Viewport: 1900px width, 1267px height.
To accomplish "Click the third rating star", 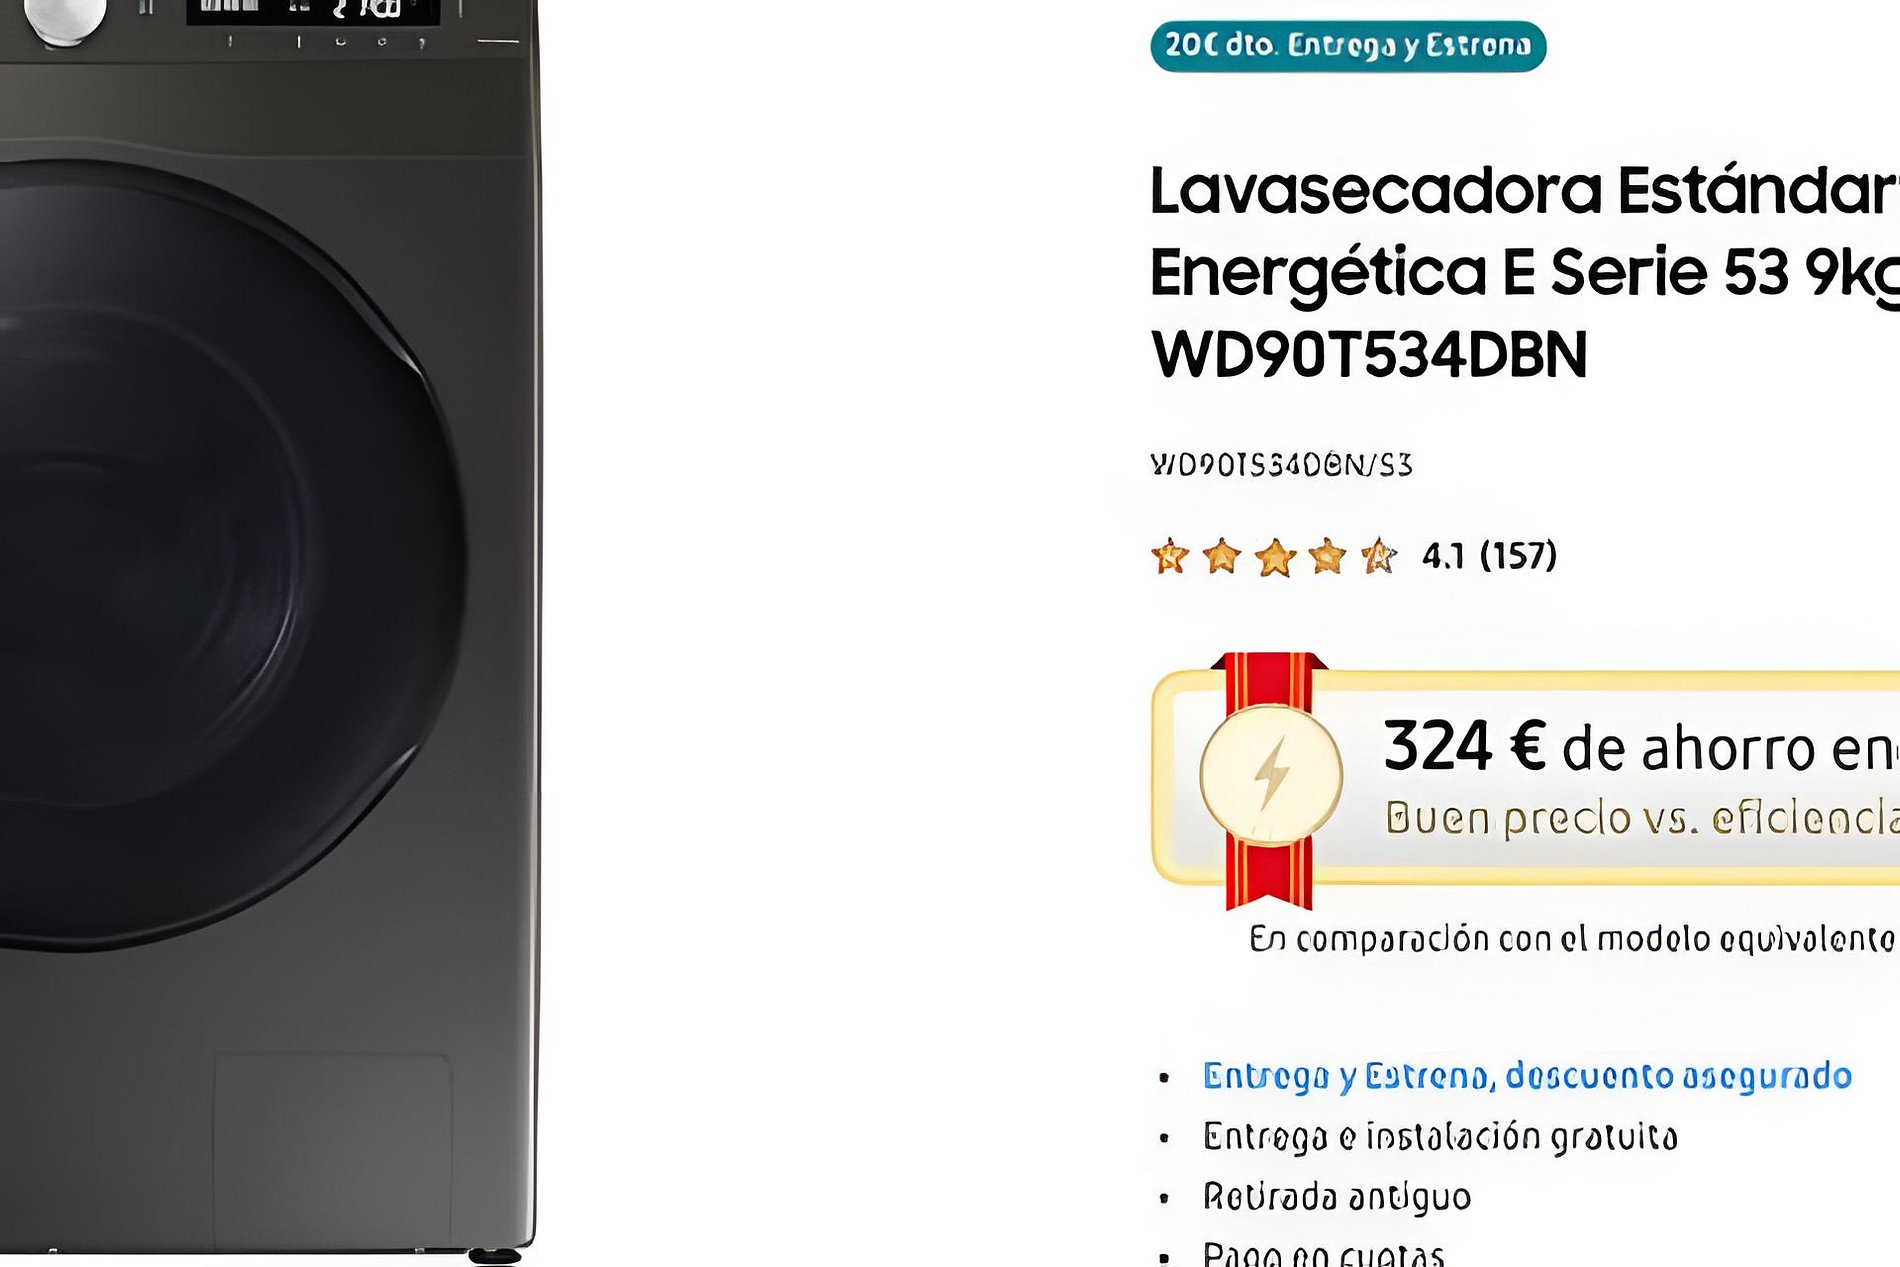I will click(1275, 557).
